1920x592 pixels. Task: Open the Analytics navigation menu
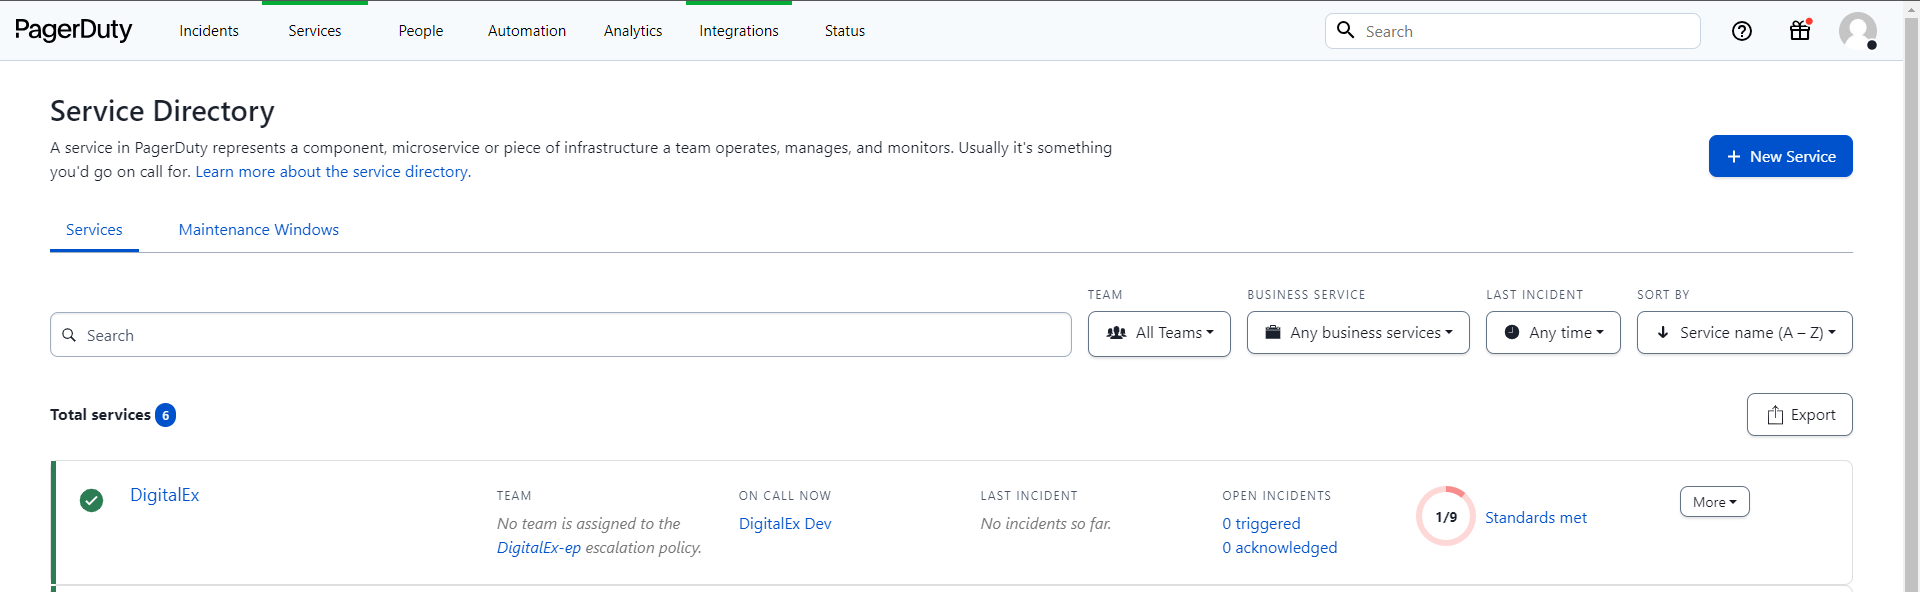[x=633, y=31]
